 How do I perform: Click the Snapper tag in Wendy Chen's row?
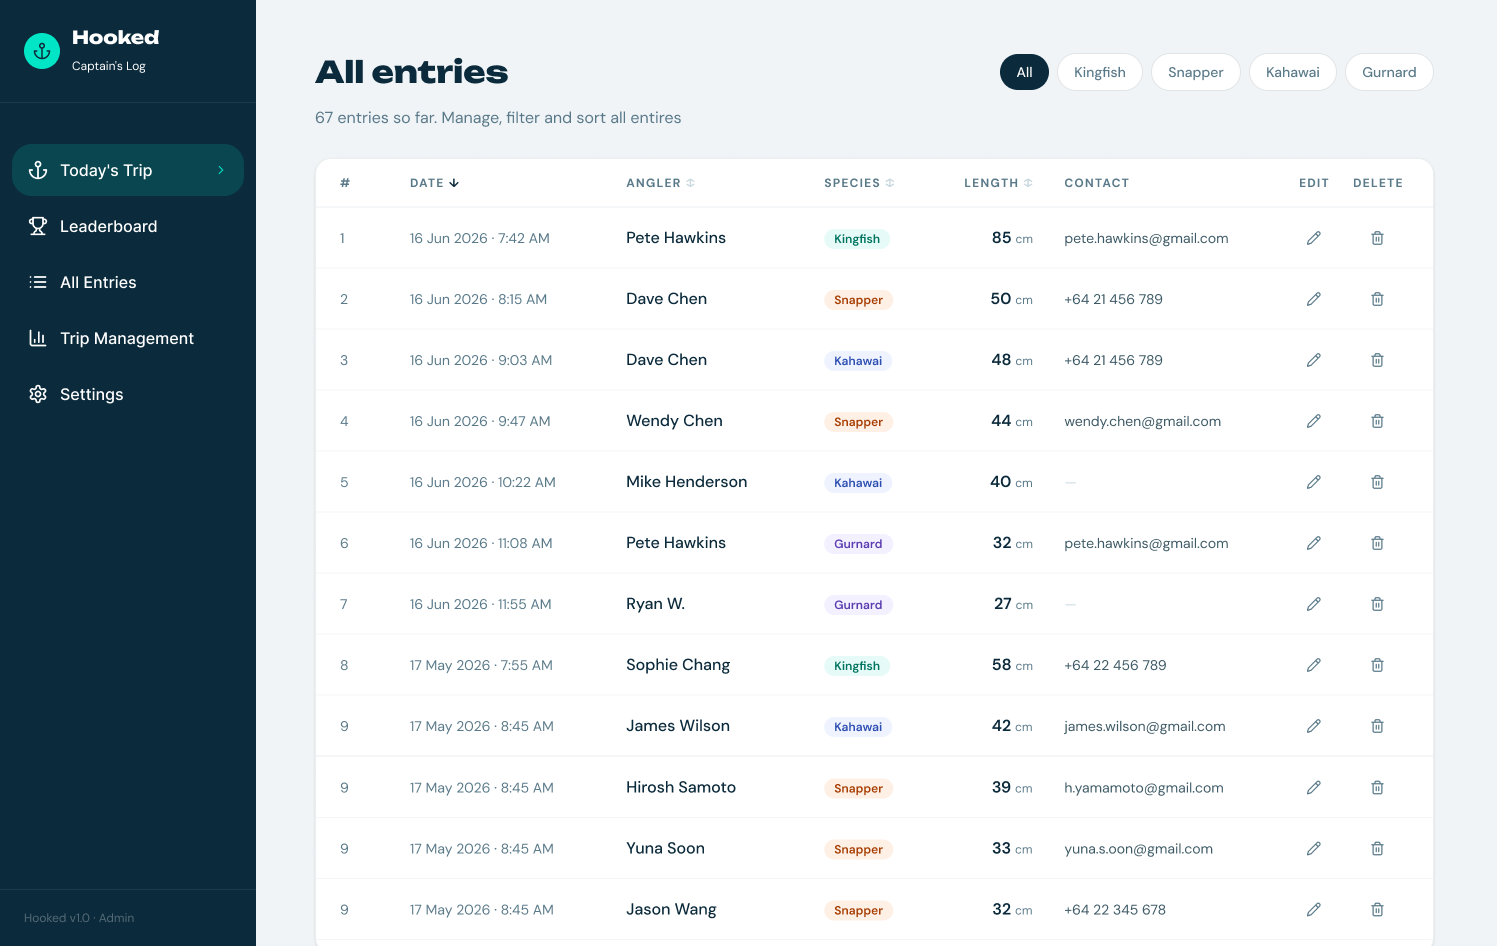858,422
